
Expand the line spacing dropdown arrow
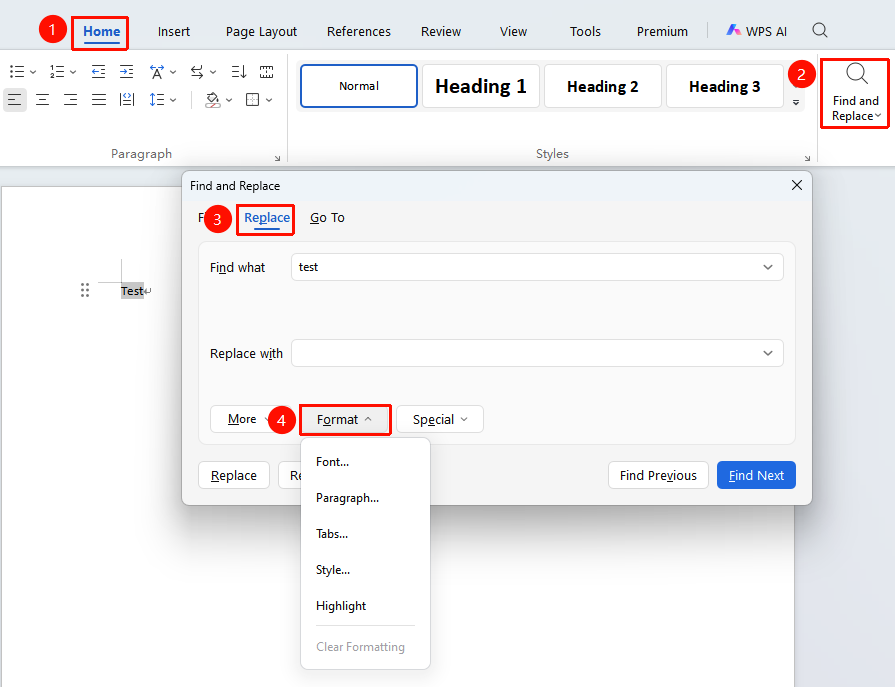(x=173, y=100)
